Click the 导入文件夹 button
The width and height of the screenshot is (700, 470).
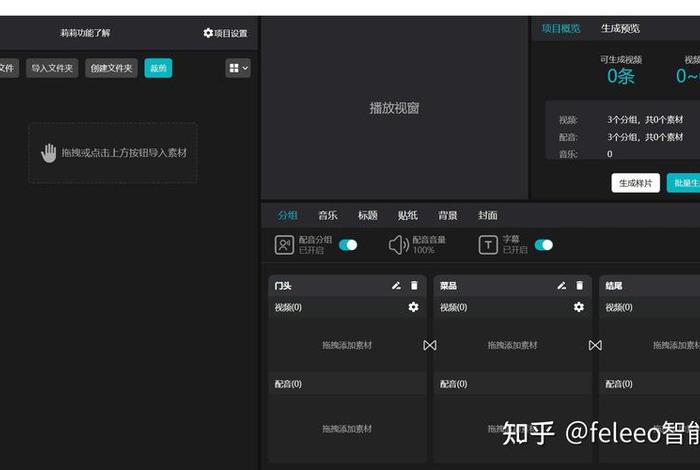pyautogui.click(x=52, y=68)
